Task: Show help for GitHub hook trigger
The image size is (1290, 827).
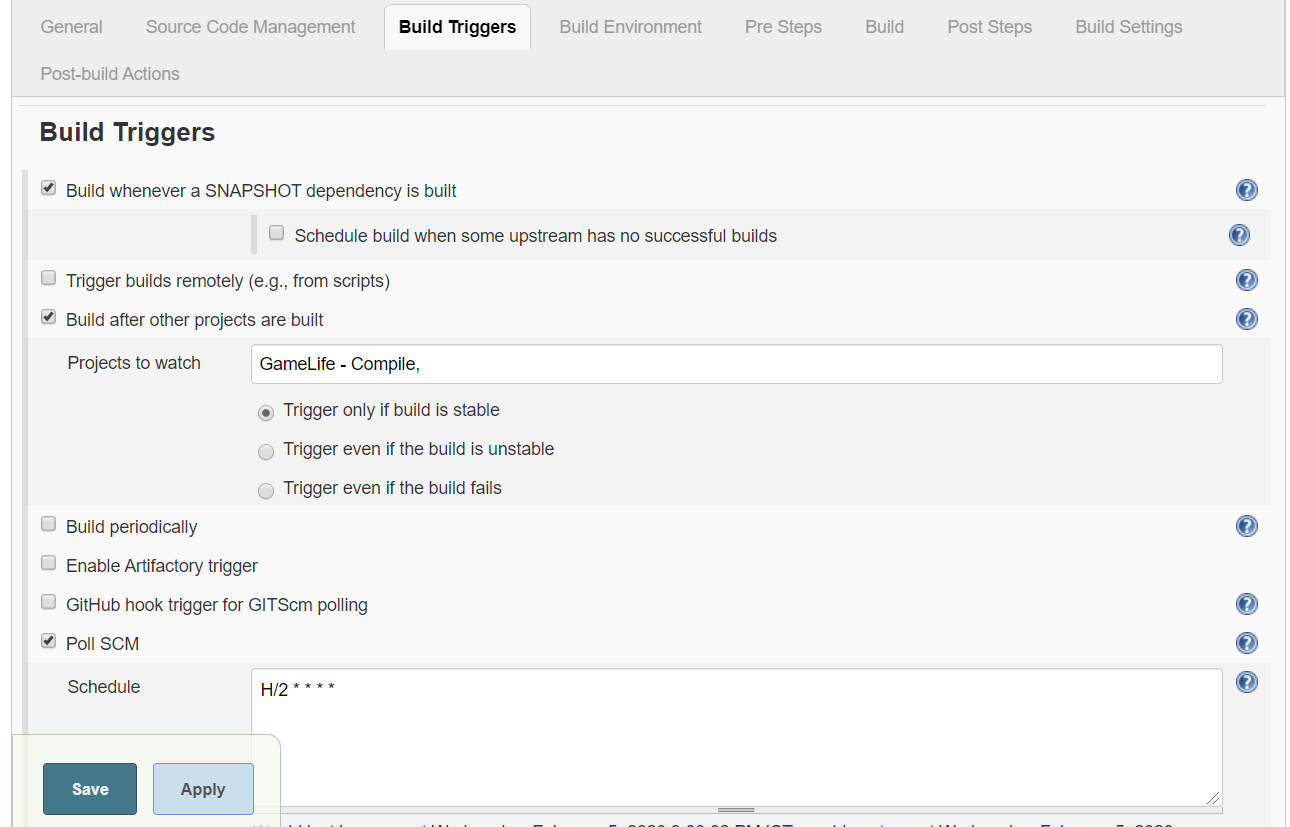Action: tap(1246, 604)
